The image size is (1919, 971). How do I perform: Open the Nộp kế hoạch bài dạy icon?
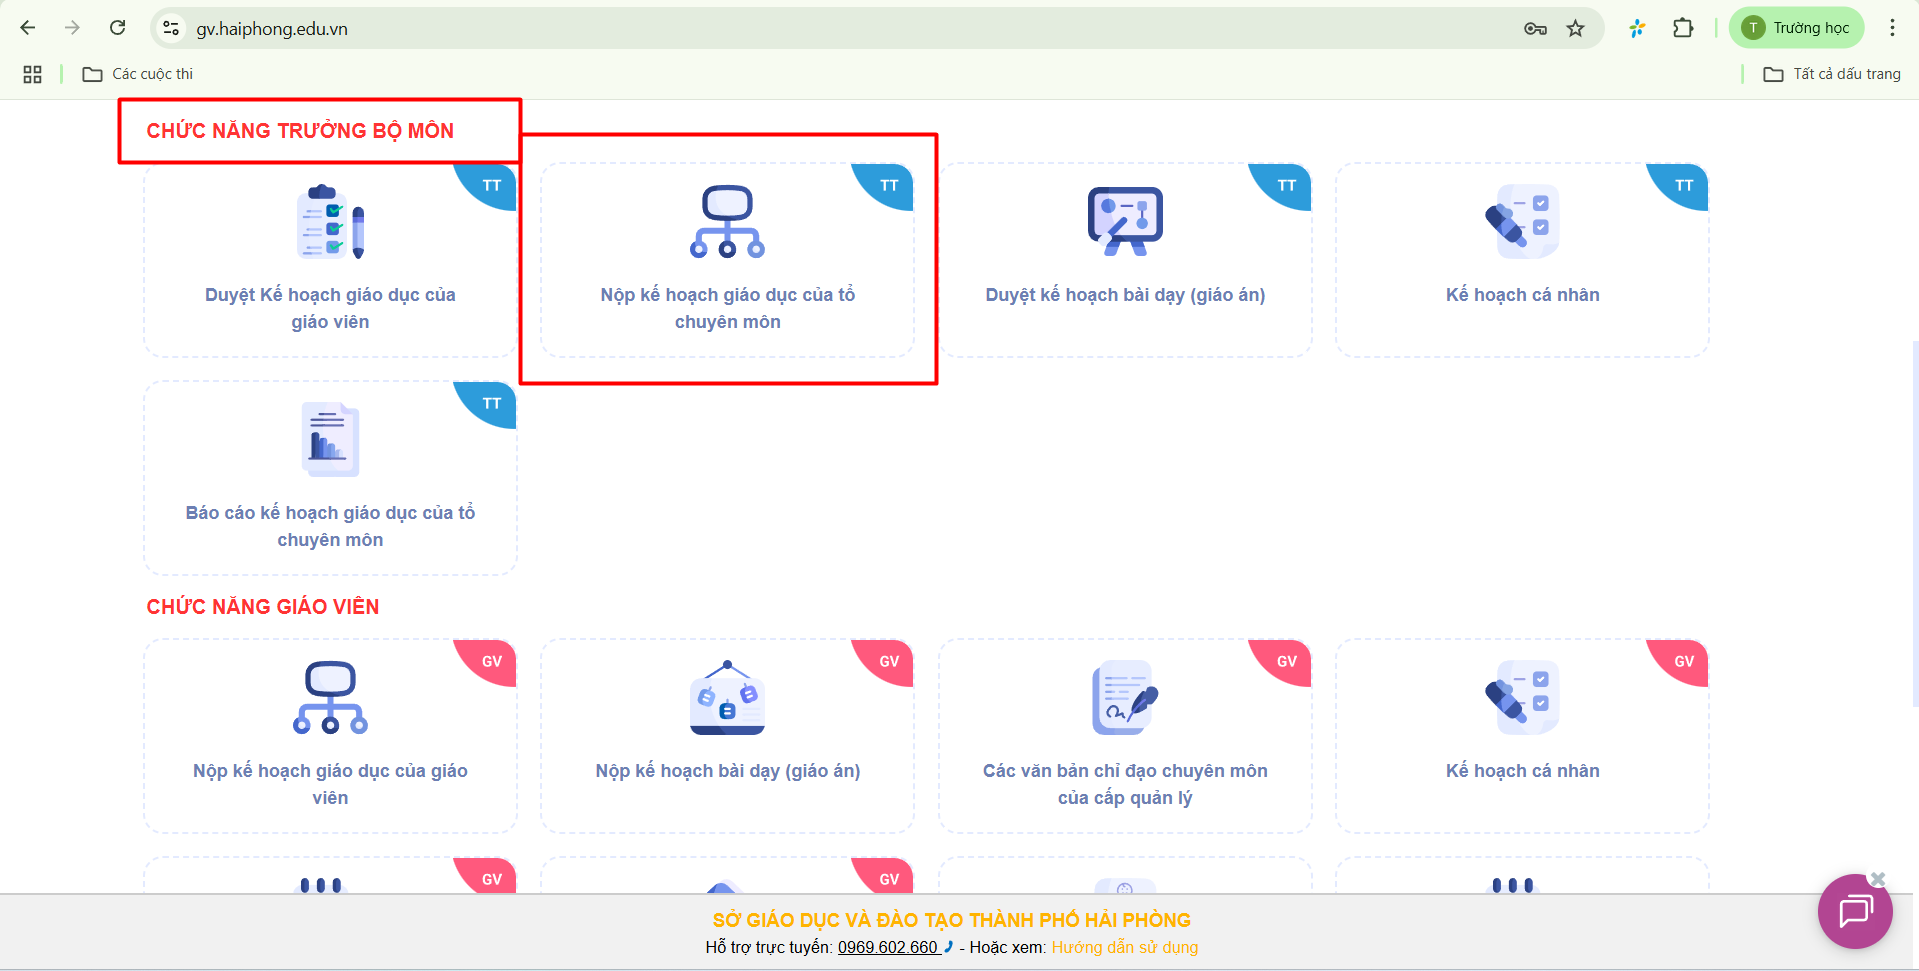click(x=727, y=698)
